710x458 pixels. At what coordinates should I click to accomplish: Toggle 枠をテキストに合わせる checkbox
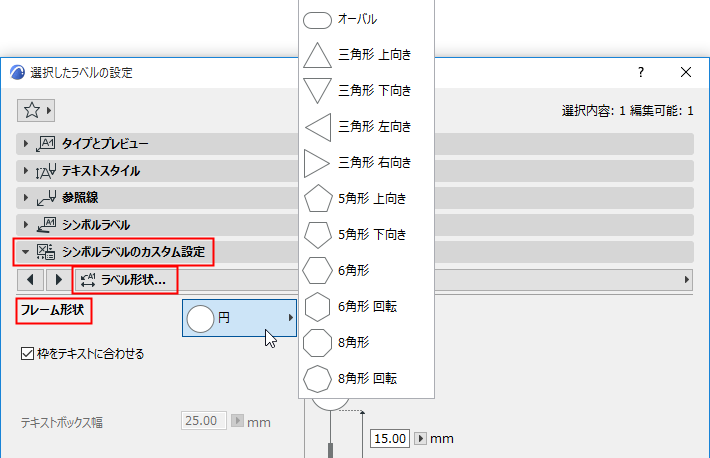point(28,353)
